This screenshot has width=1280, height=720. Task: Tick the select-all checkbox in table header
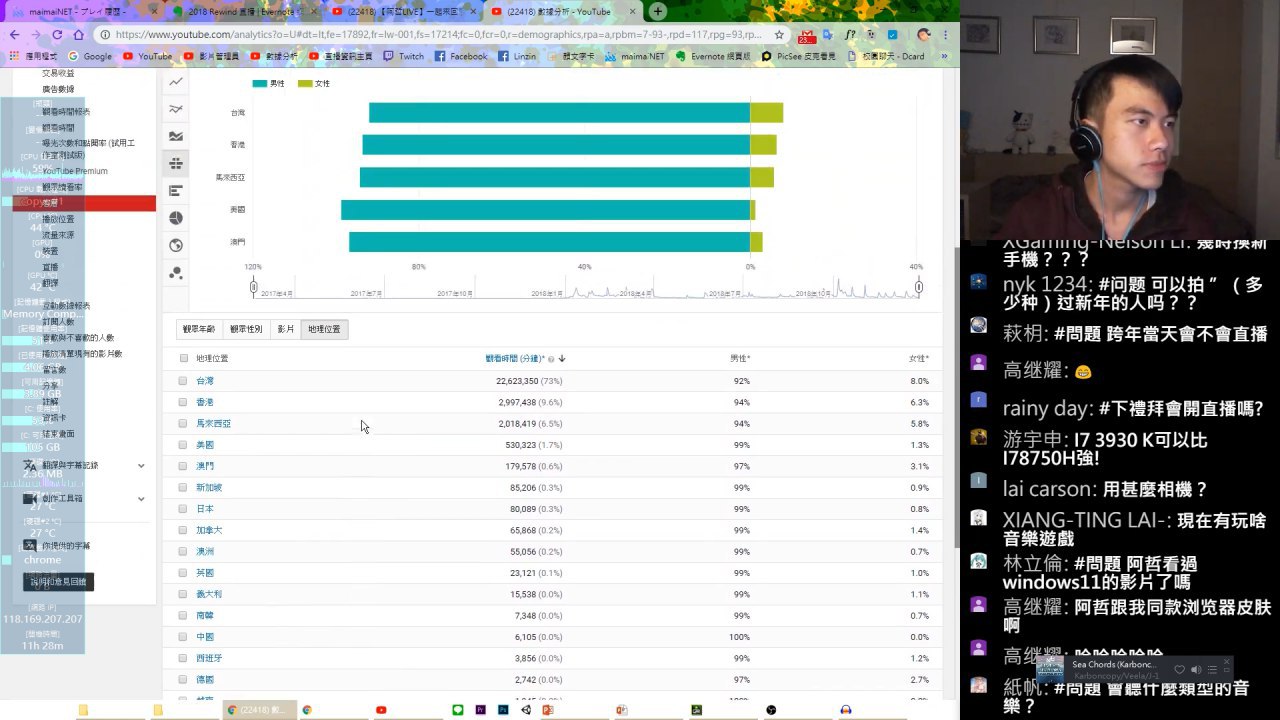(x=184, y=358)
